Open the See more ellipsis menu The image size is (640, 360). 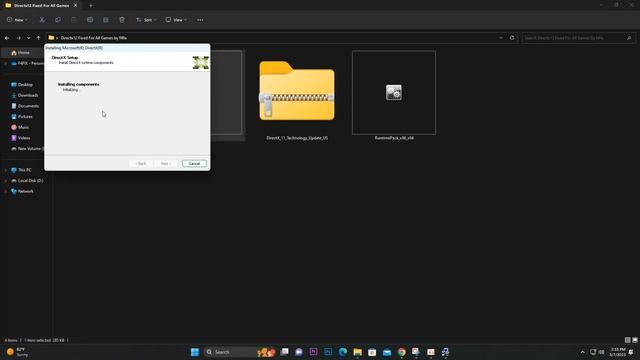tap(200, 20)
